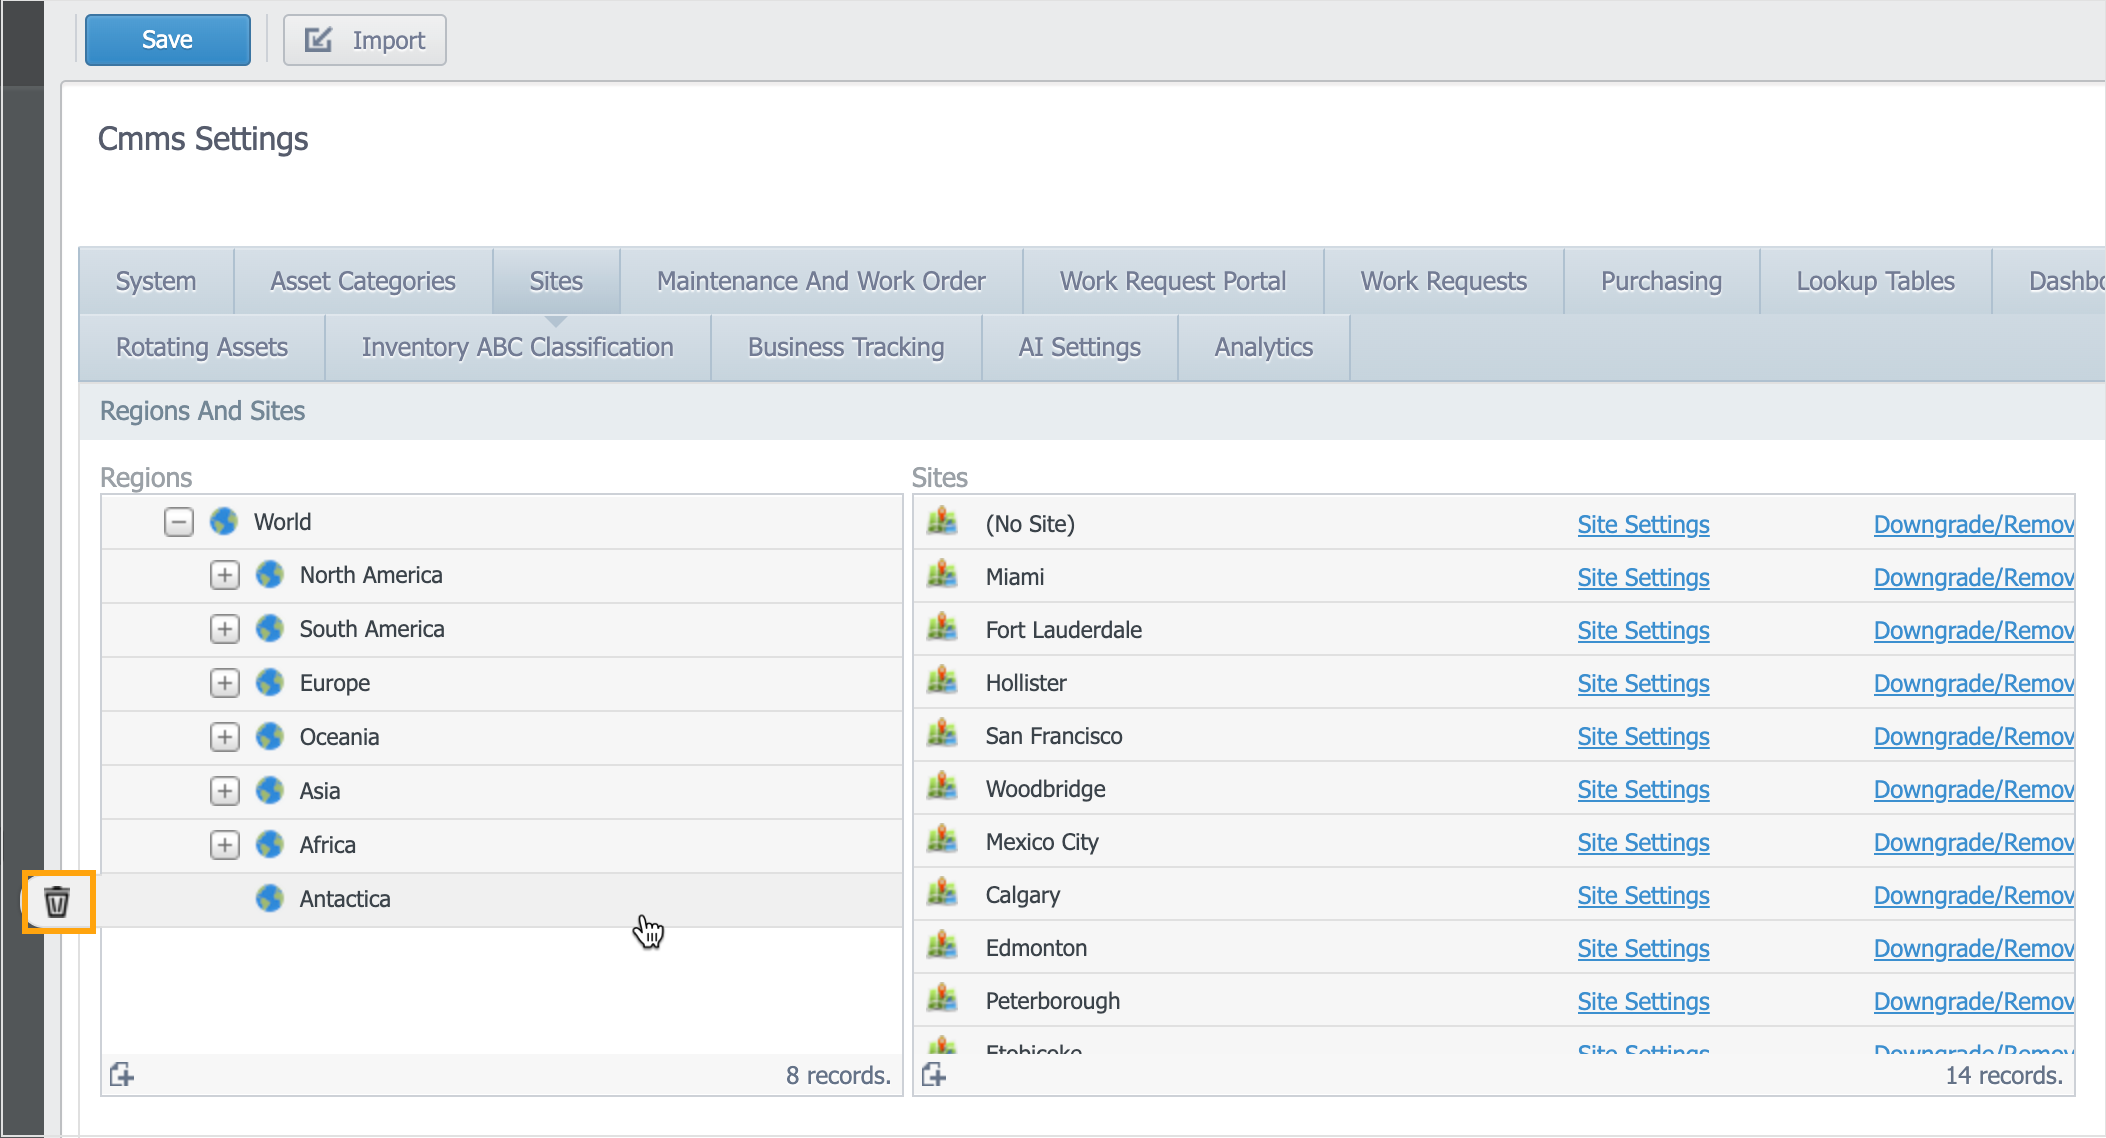Click the Woodbridge site icon
This screenshot has height=1138, width=2106.
click(942, 787)
